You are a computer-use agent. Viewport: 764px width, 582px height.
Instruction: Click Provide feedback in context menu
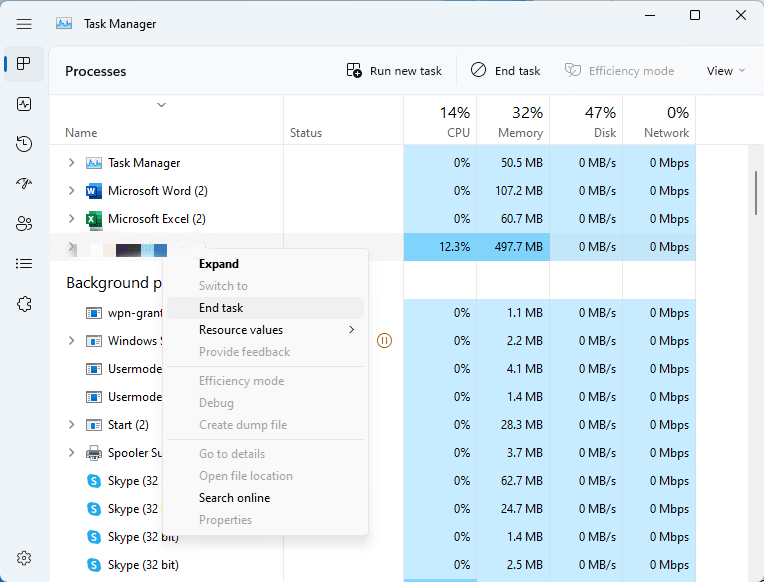[x=266, y=352]
